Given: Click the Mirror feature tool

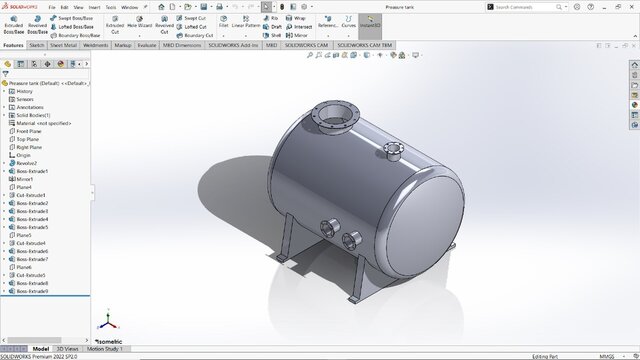Looking at the screenshot, I should pyautogui.click(x=297, y=36).
